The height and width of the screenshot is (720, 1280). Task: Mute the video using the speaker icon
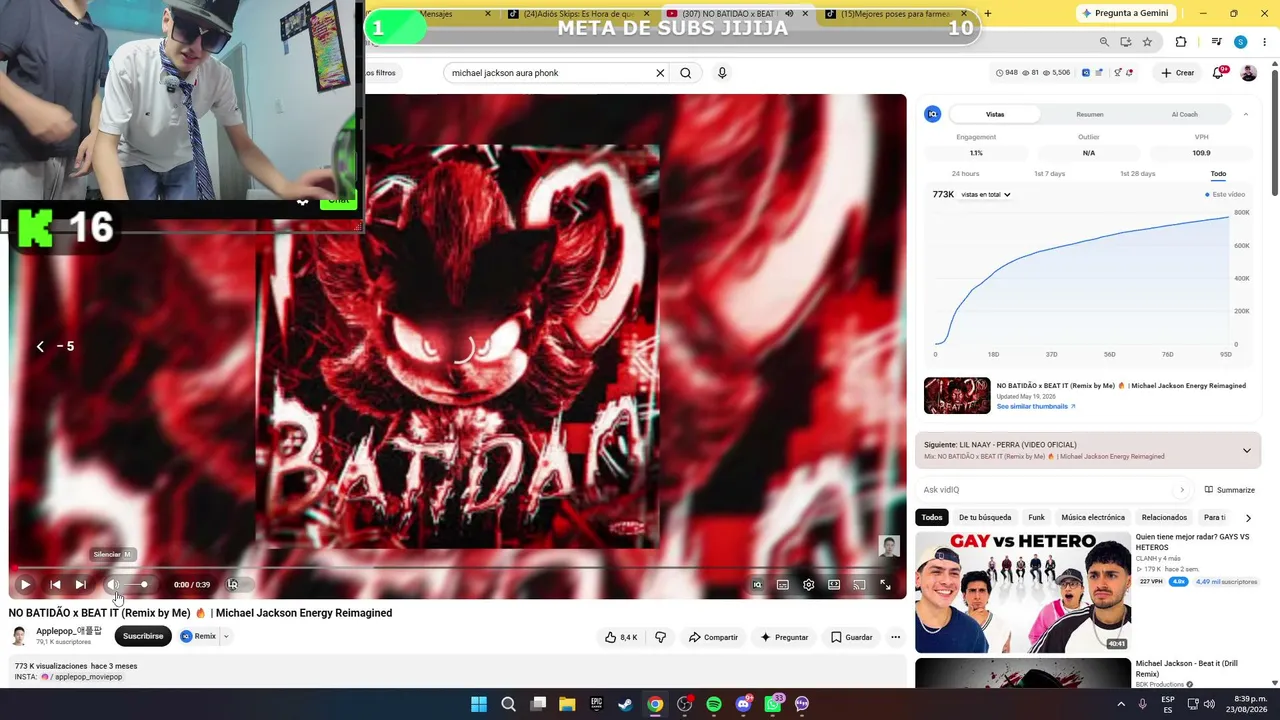(x=112, y=585)
